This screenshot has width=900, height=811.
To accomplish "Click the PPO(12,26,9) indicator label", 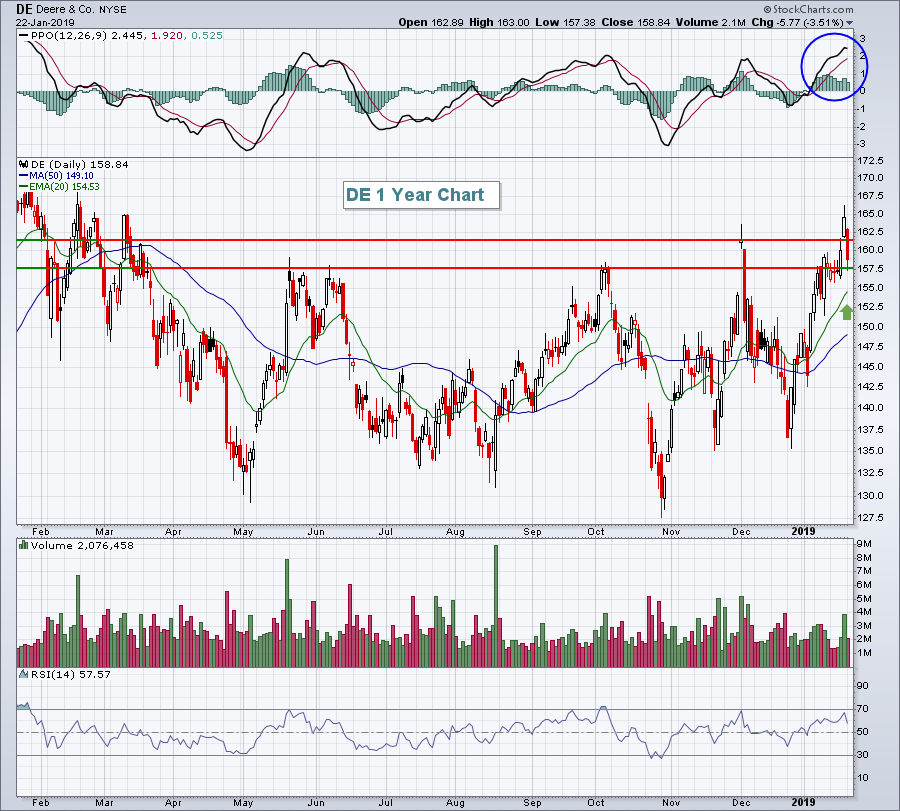I will pos(69,36).
